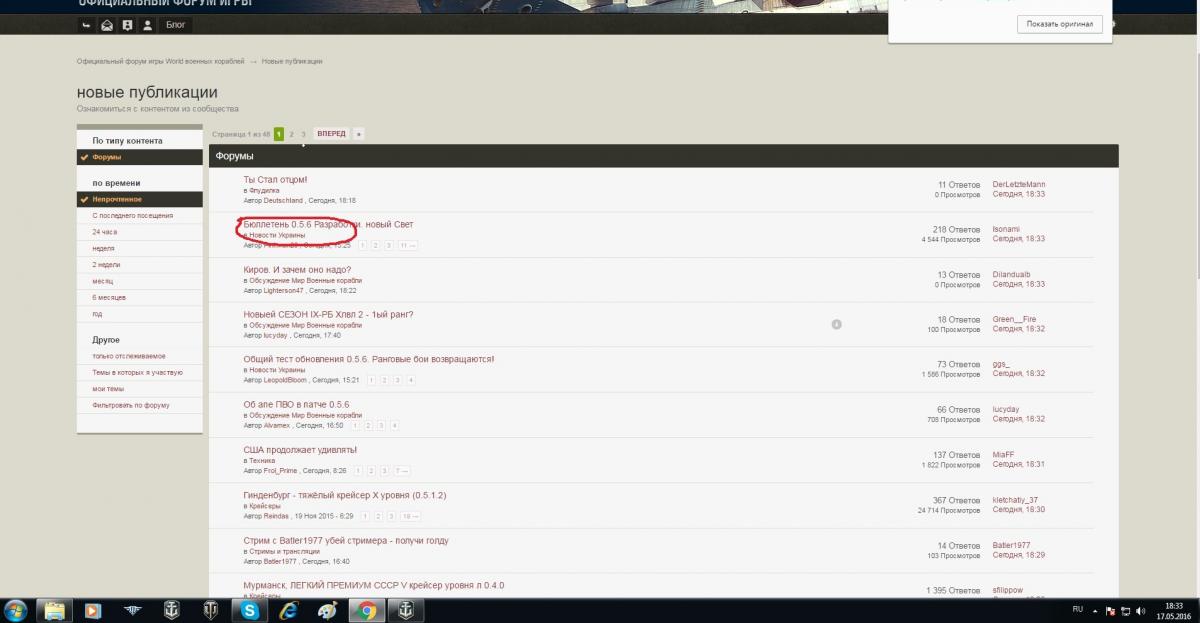This screenshot has height=623, width=1200.
Task: Jump to page 7 of США topic
Action: tap(401, 471)
